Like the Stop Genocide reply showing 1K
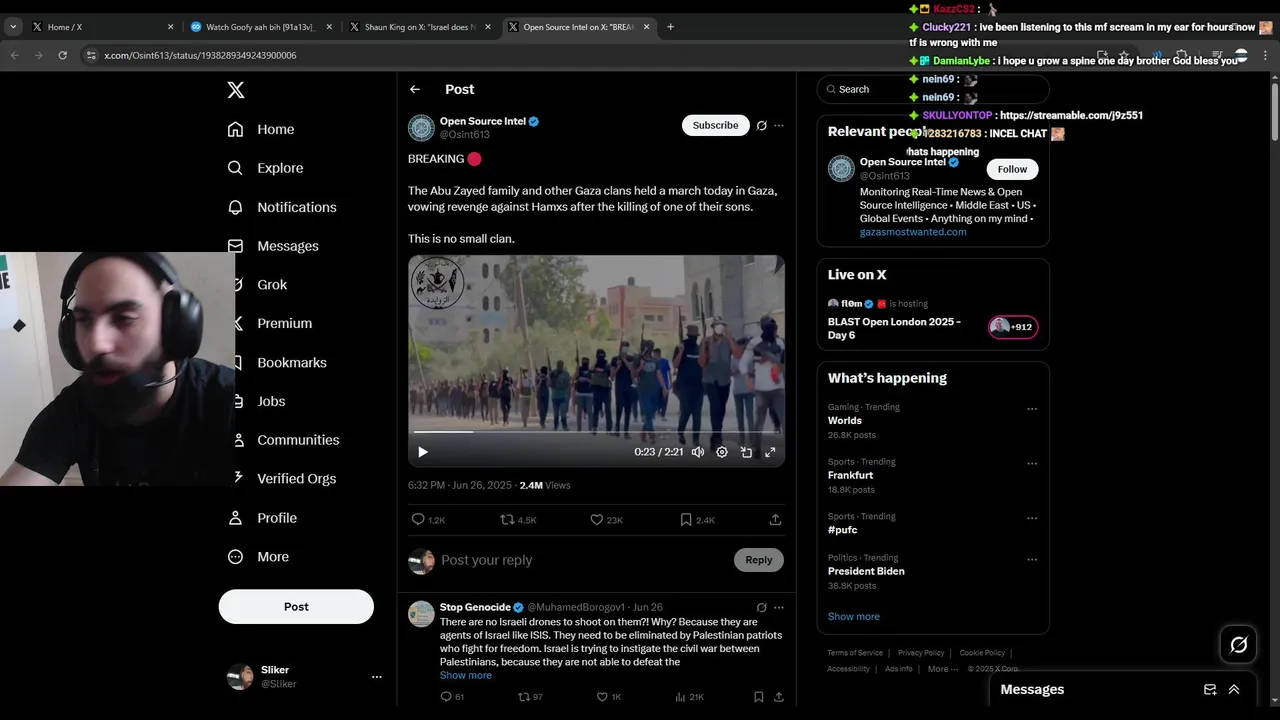1280x720 pixels. tap(602, 697)
